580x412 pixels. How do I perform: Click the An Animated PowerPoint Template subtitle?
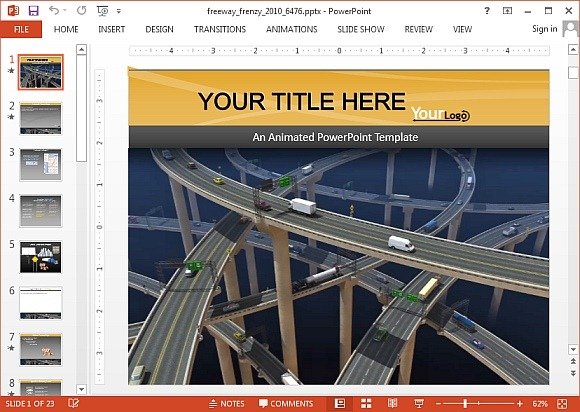(x=335, y=137)
